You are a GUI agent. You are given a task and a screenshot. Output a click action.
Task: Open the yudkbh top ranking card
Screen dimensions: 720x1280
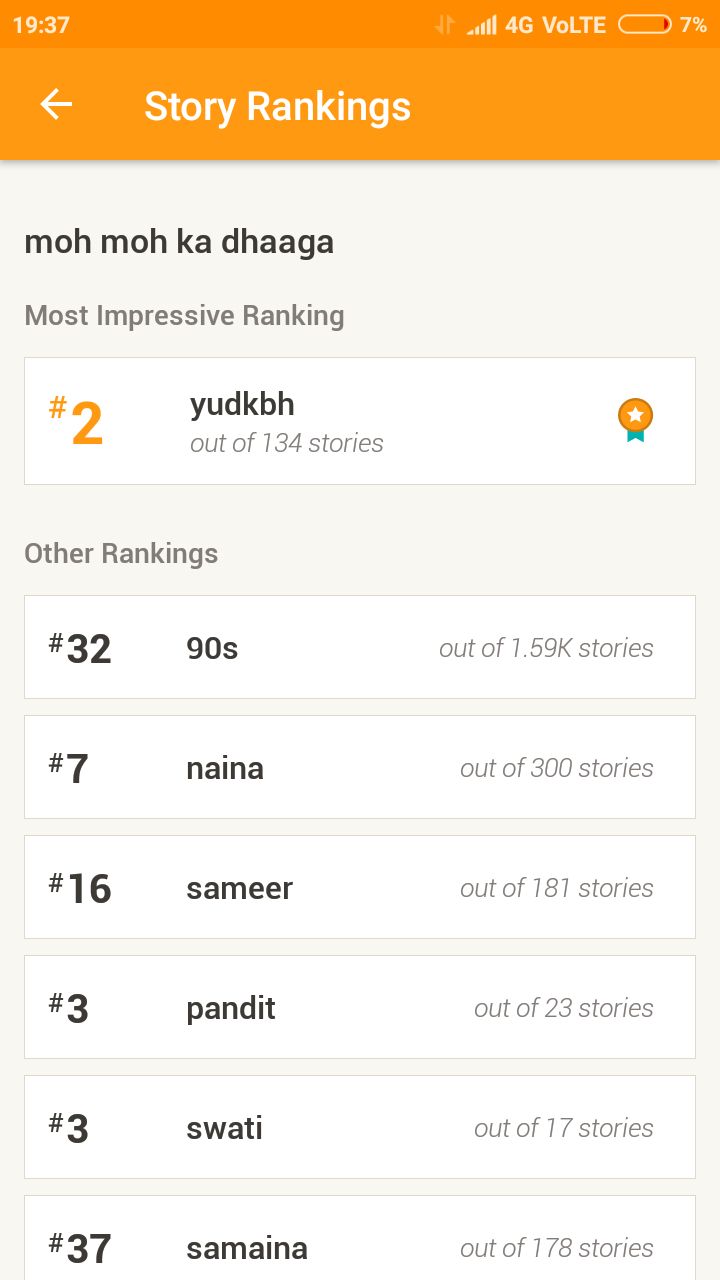pos(360,421)
